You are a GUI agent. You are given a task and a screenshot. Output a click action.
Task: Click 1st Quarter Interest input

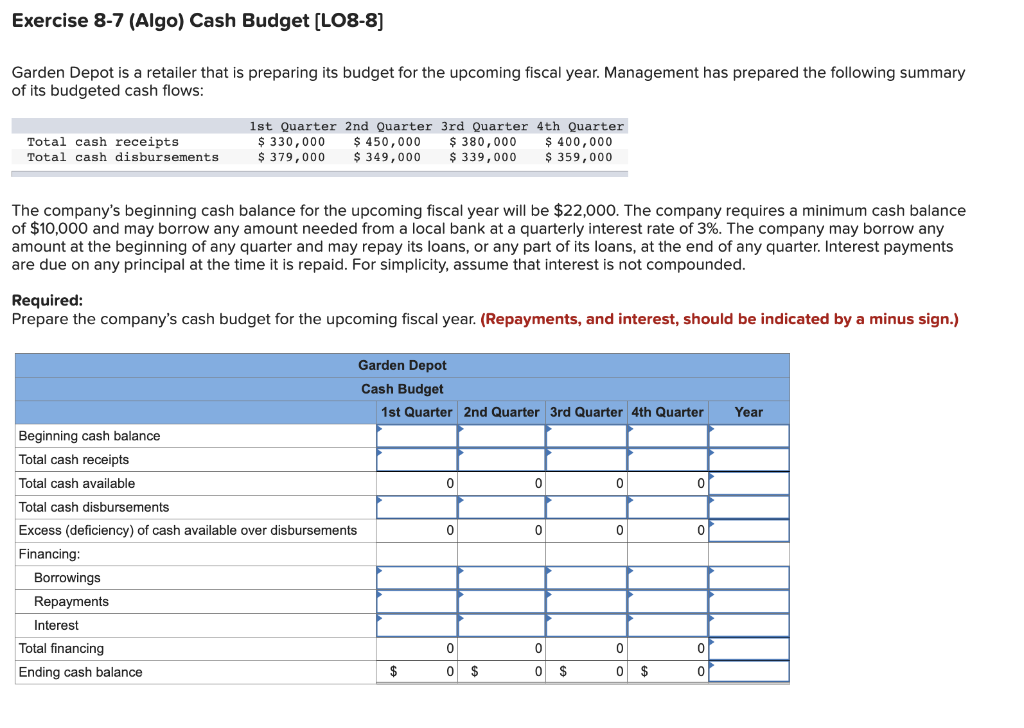[417, 625]
